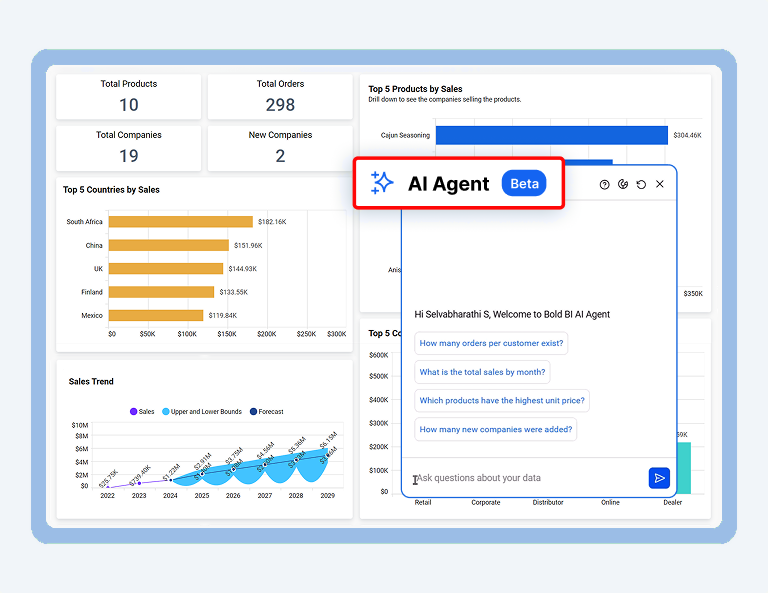Click the 'Cajun Seasoning' label
This screenshot has width=768, height=593.
tap(405, 135)
